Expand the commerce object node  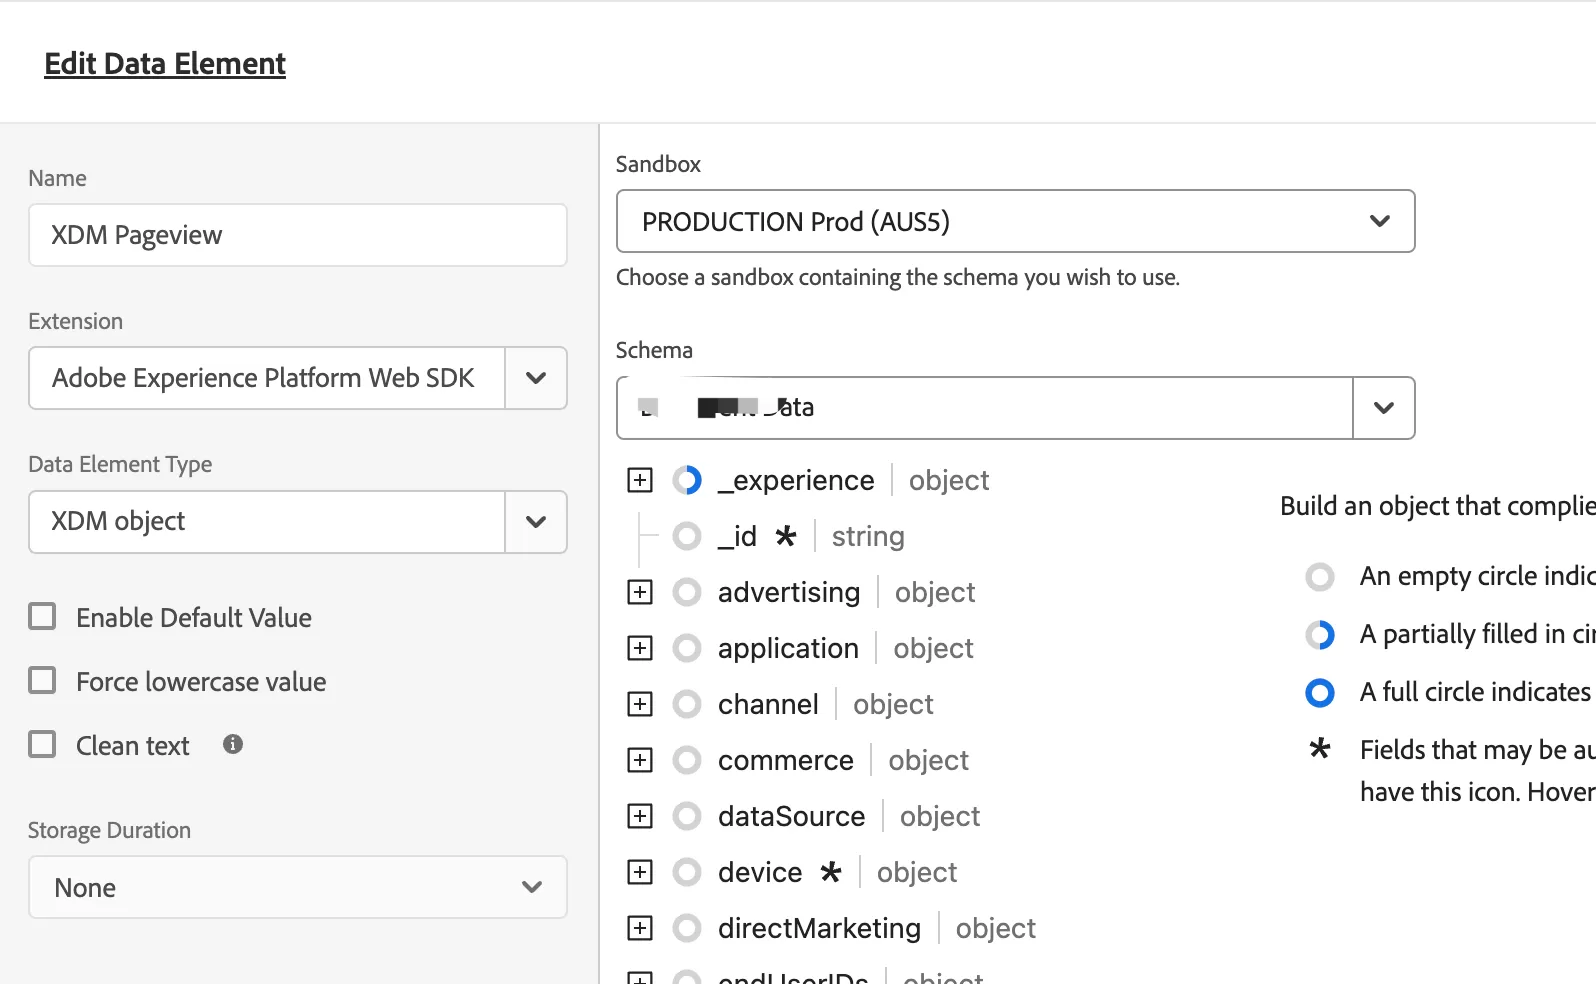640,760
